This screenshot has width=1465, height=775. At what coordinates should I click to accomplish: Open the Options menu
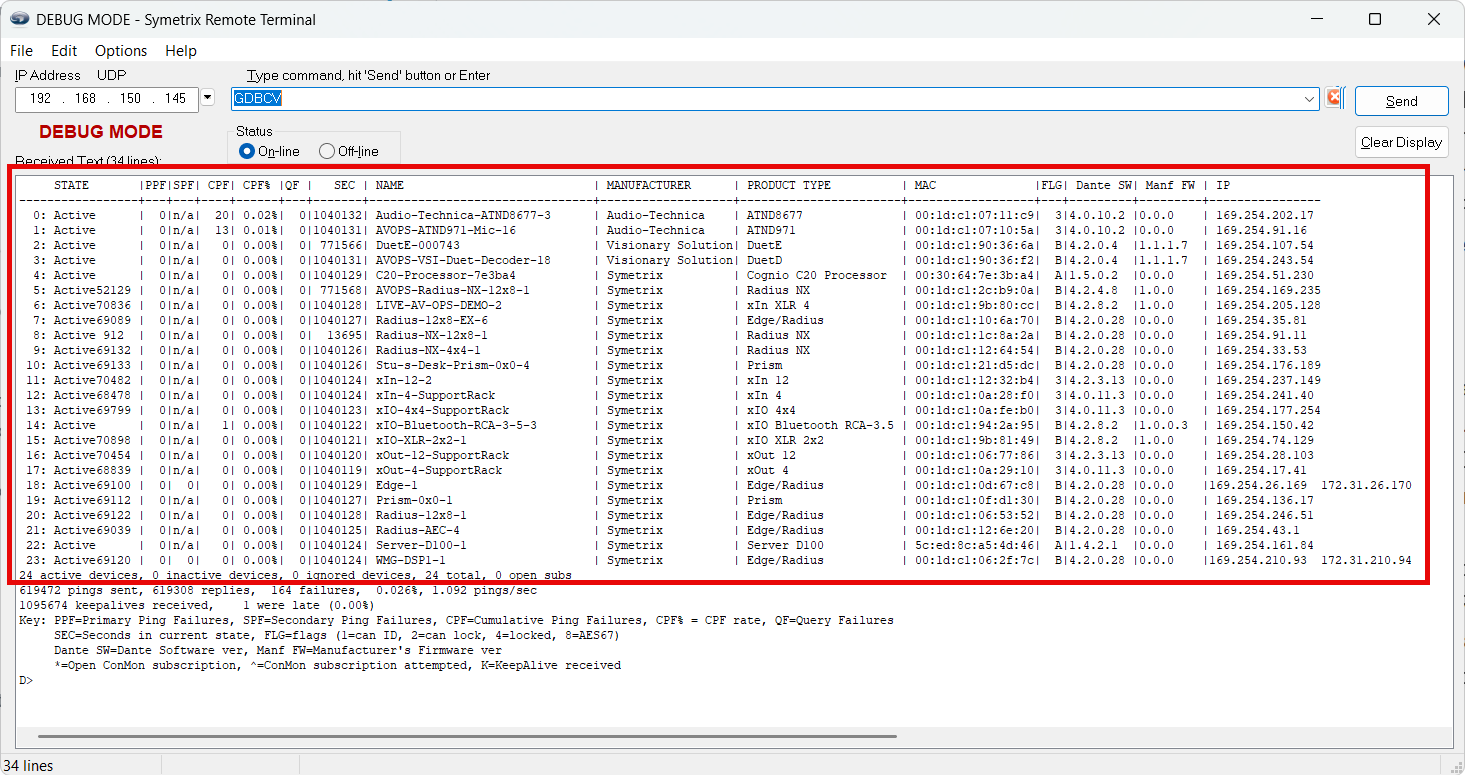(x=121, y=50)
